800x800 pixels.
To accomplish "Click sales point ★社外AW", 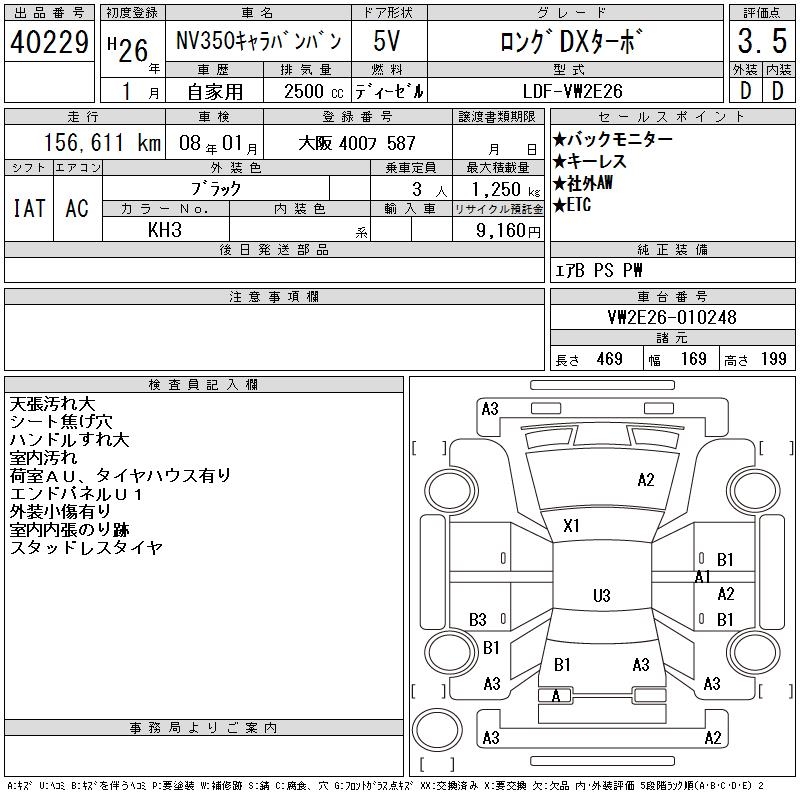I will pos(583,183).
